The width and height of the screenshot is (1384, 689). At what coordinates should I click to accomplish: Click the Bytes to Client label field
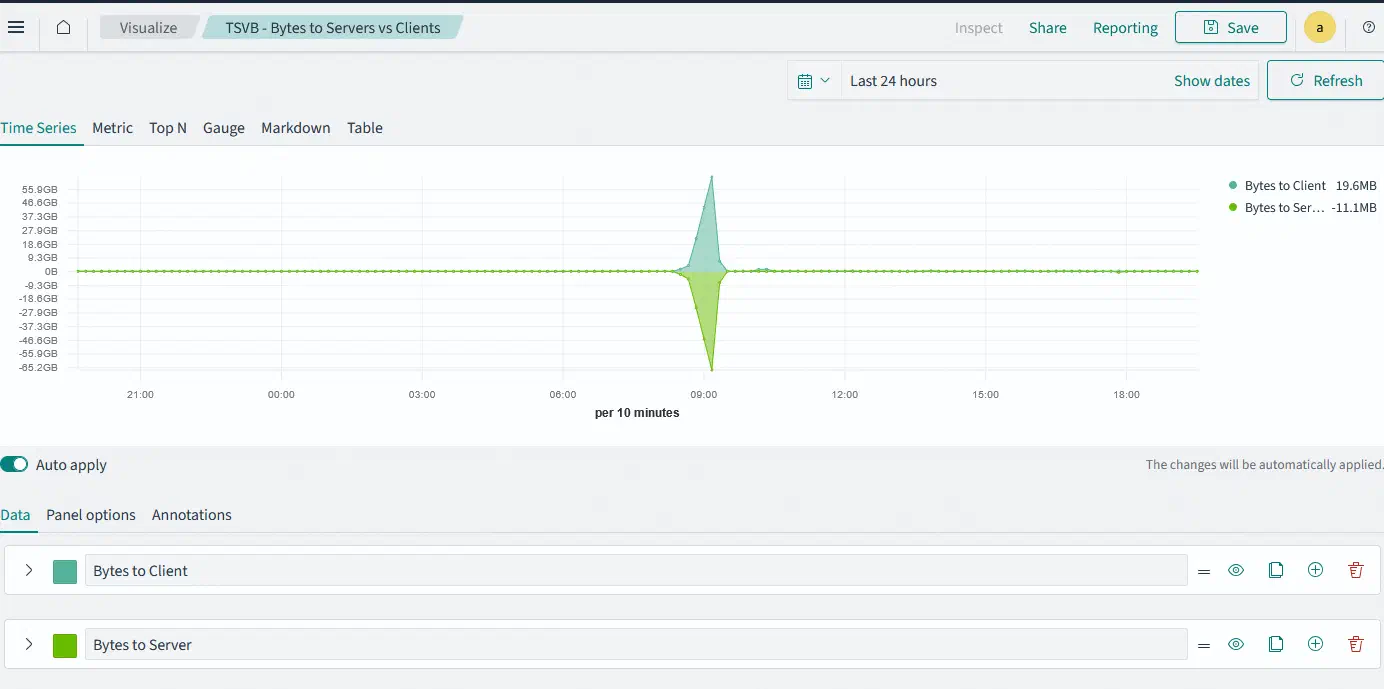(636, 570)
